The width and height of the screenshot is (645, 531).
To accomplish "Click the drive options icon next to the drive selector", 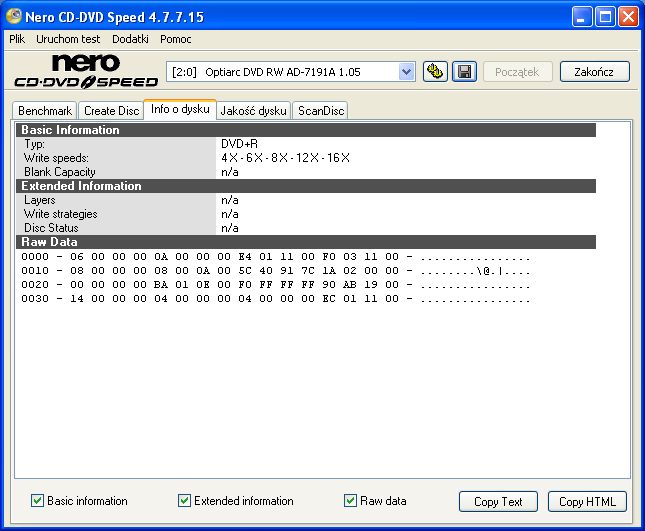I will pos(435,72).
